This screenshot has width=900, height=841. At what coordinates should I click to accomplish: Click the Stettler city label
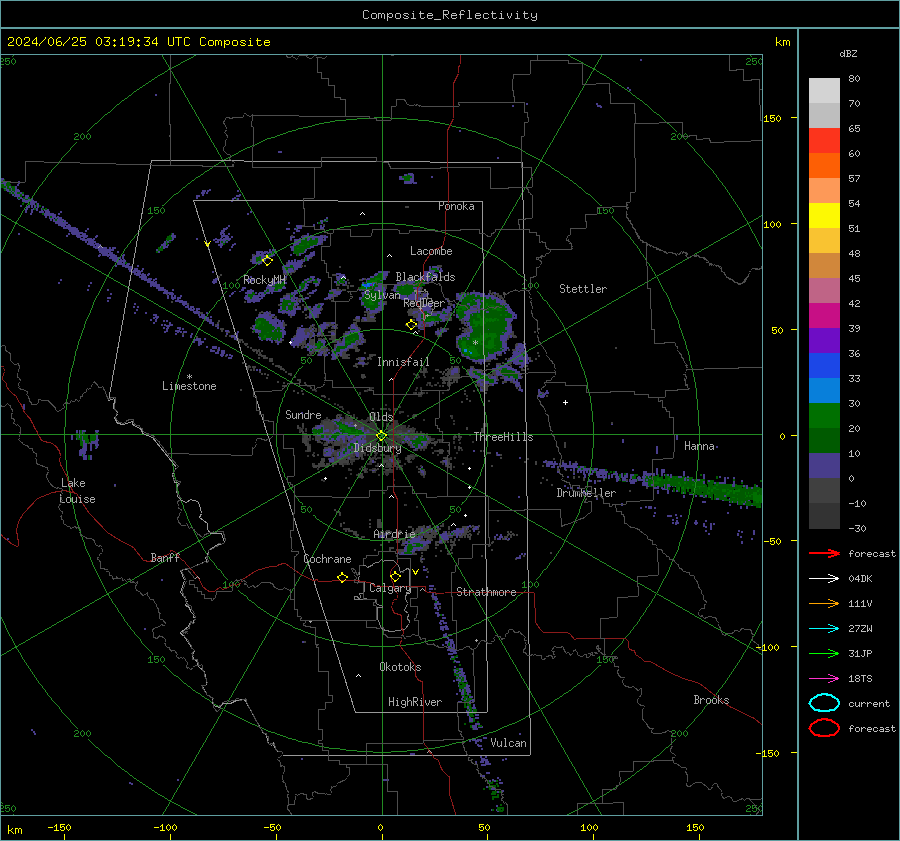(x=583, y=289)
